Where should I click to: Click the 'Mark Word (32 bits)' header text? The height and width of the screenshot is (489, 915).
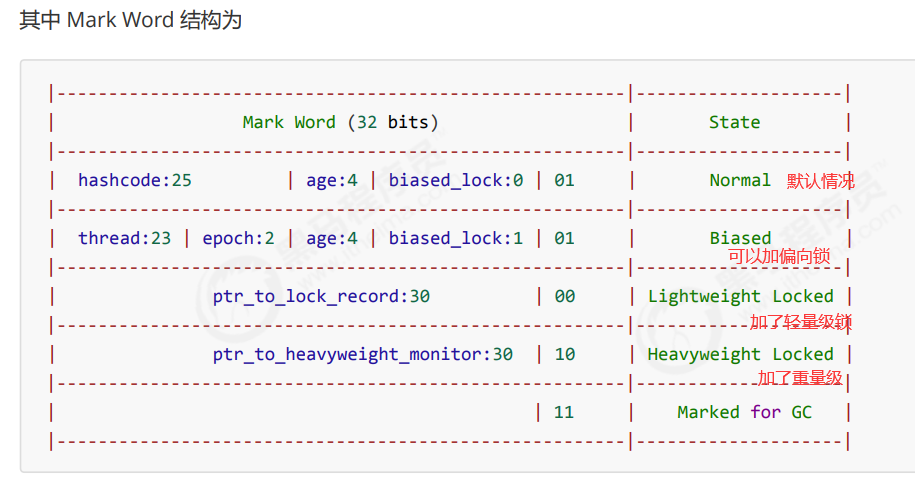[340, 123]
